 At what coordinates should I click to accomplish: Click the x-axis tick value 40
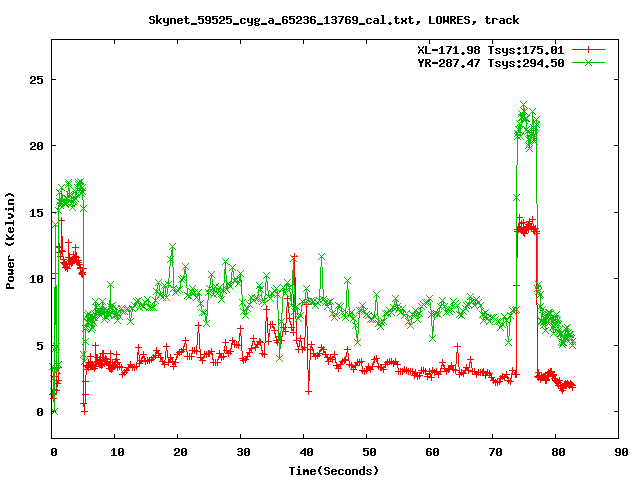(x=306, y=452)
